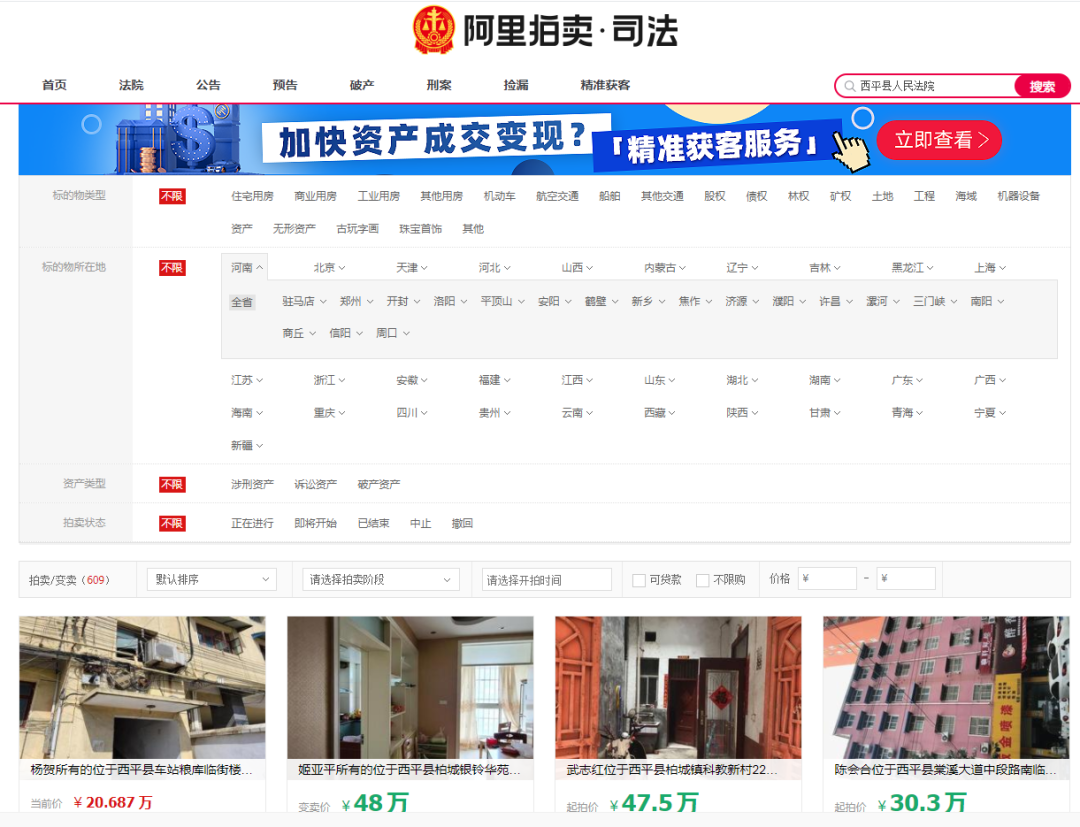Select the 全省 option under 河南
Viewport: 1080px width, 827px height.
pos(242,302)
